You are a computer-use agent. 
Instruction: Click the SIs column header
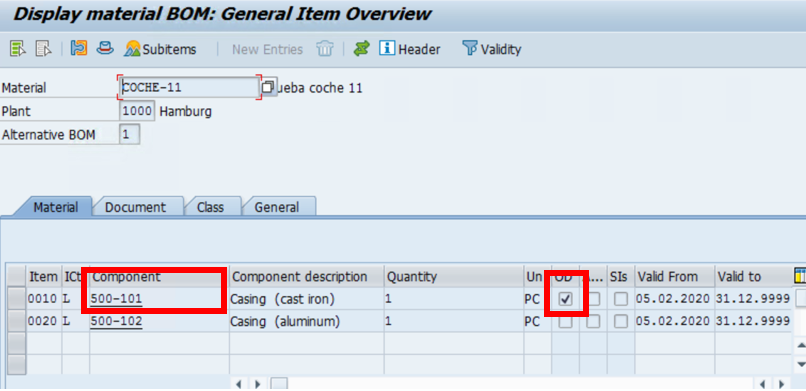tap(620, 277)
